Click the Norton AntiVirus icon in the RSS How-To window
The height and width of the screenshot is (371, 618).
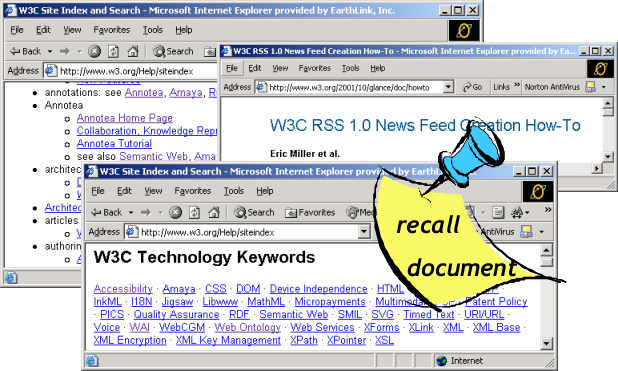[590, 87]
